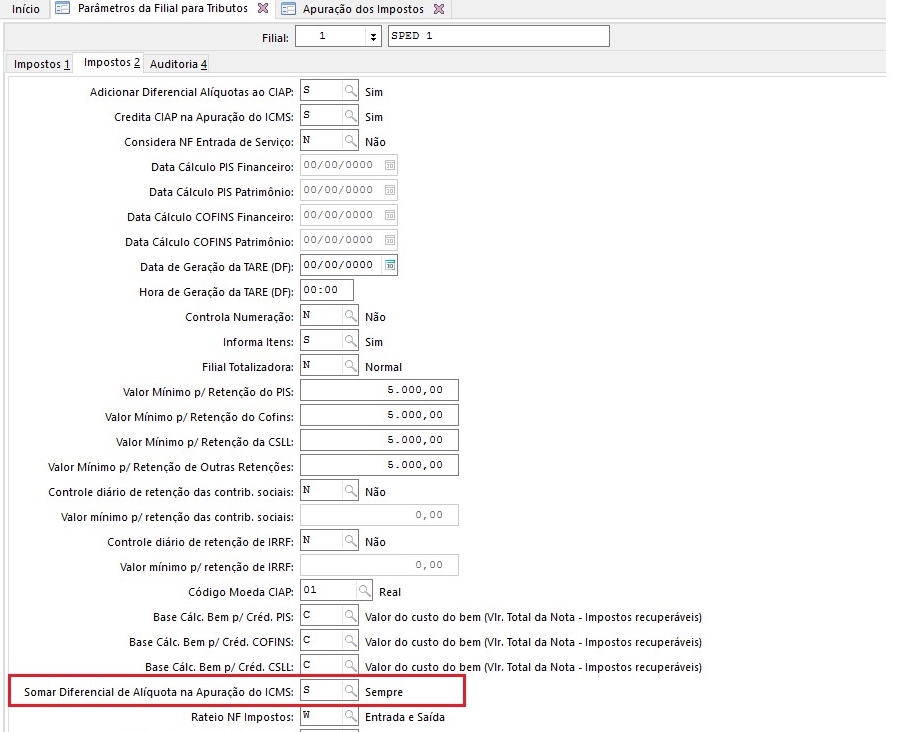Image resolution: width=909 pixels, height=732 pixels.
Task: Switch to Parâmetros da Filial para Tributos tab
Action: (162, 8)
